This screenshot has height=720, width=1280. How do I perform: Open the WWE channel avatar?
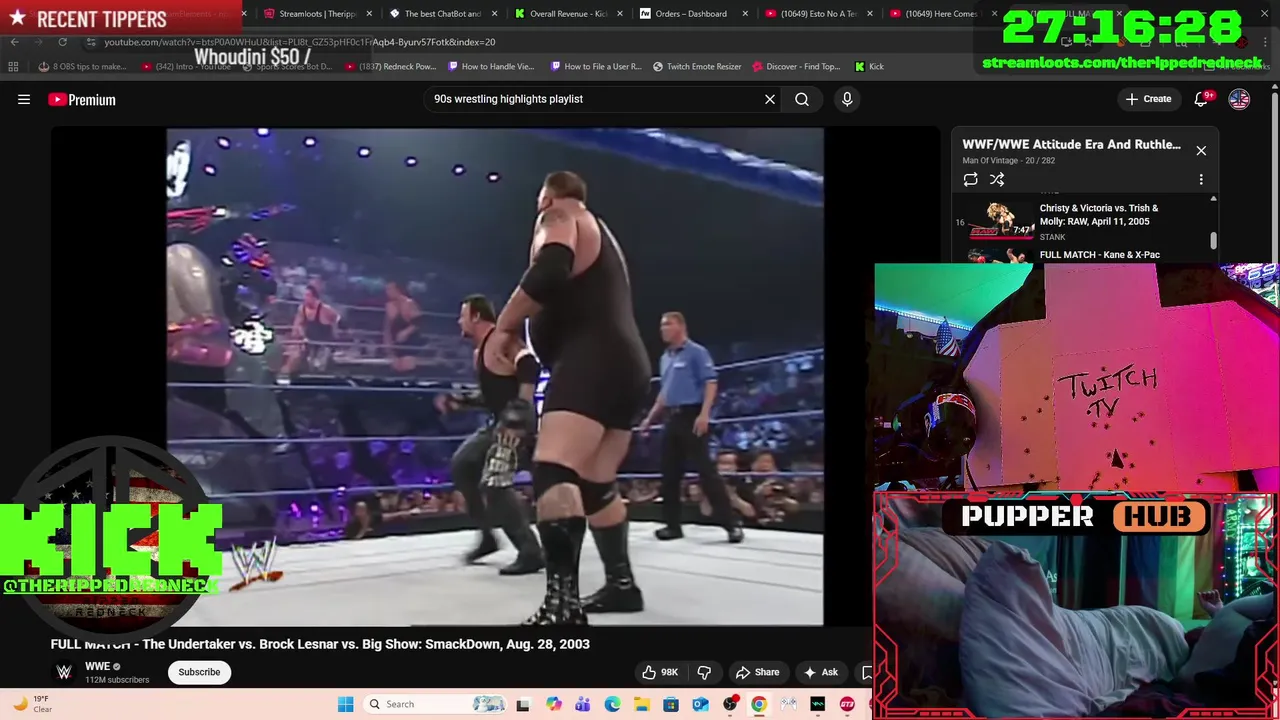point(64,672)
